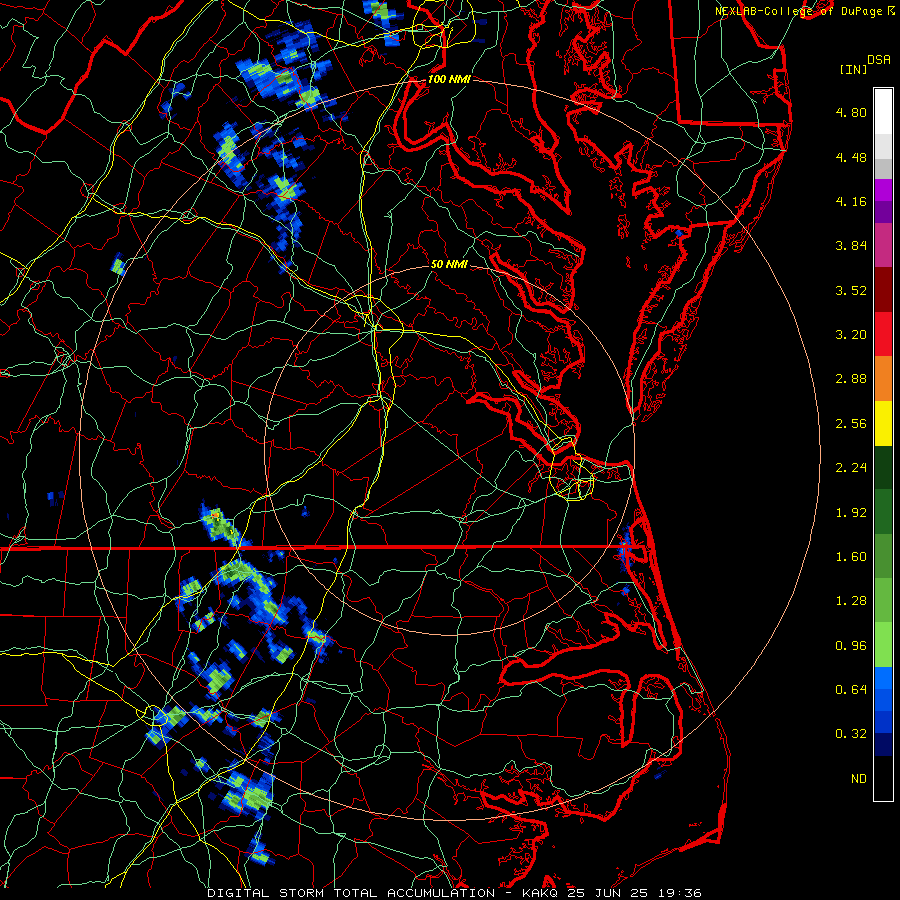Pick the yellow legend swatch
This screenshot has height=900, width=900.
point(883,424)
